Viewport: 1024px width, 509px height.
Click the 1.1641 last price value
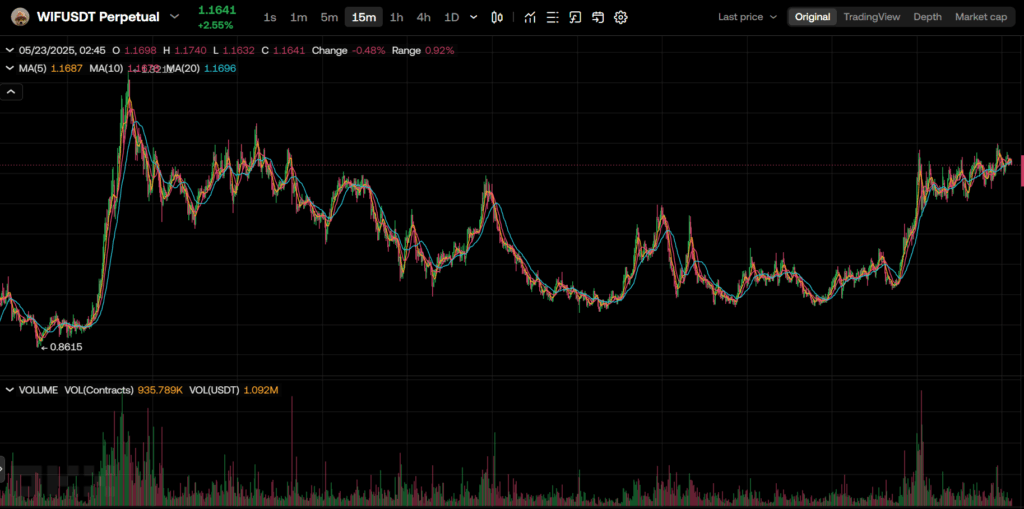[x=217, y=10]
